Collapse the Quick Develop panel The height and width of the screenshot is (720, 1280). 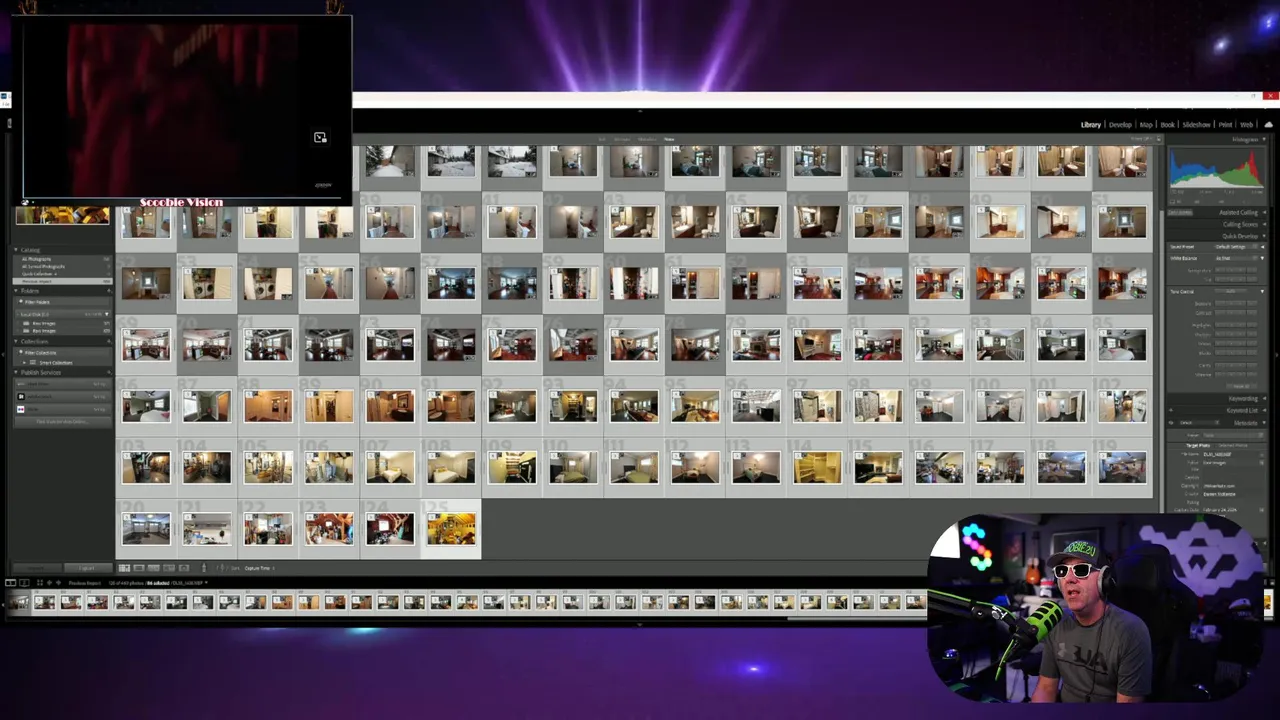point(1264,236)
